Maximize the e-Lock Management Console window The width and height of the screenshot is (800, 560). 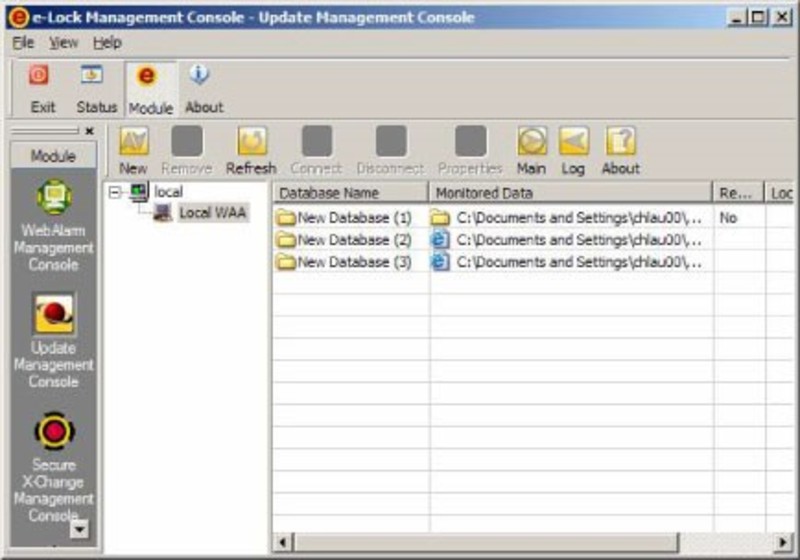(758, 18)
